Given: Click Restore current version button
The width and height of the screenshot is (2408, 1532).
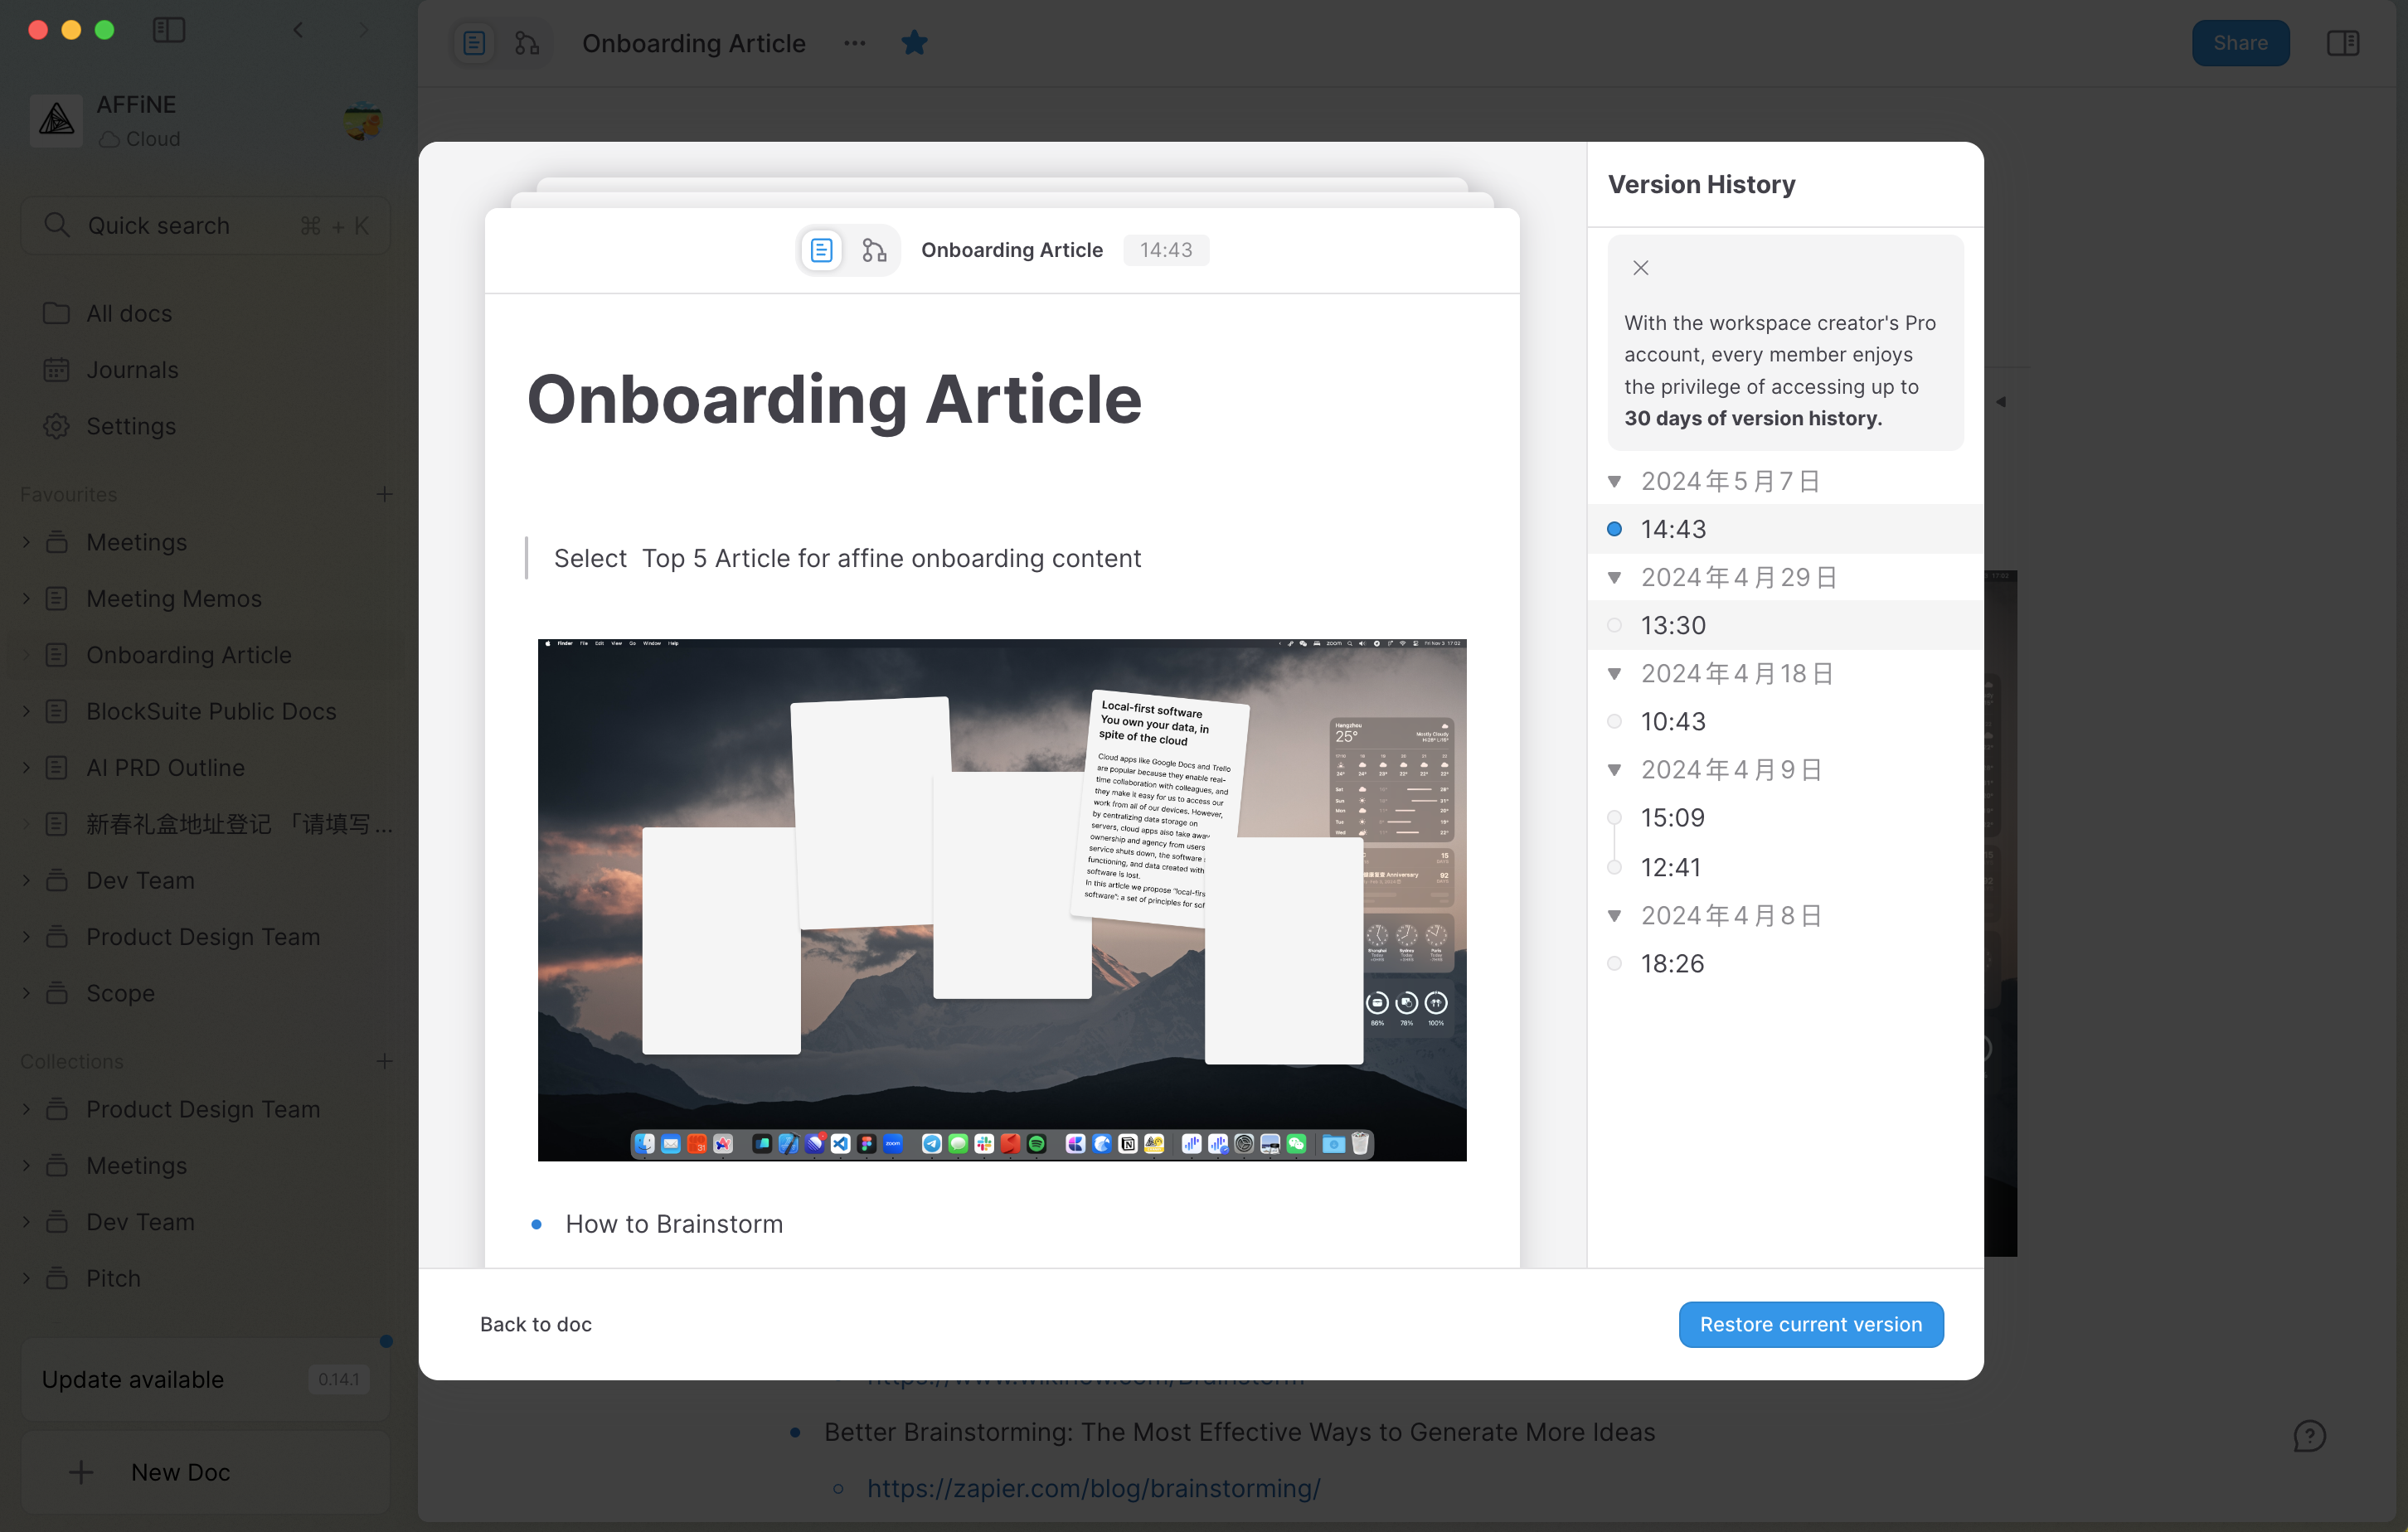Looking at the screenshot, I should coord(1810,1324).
